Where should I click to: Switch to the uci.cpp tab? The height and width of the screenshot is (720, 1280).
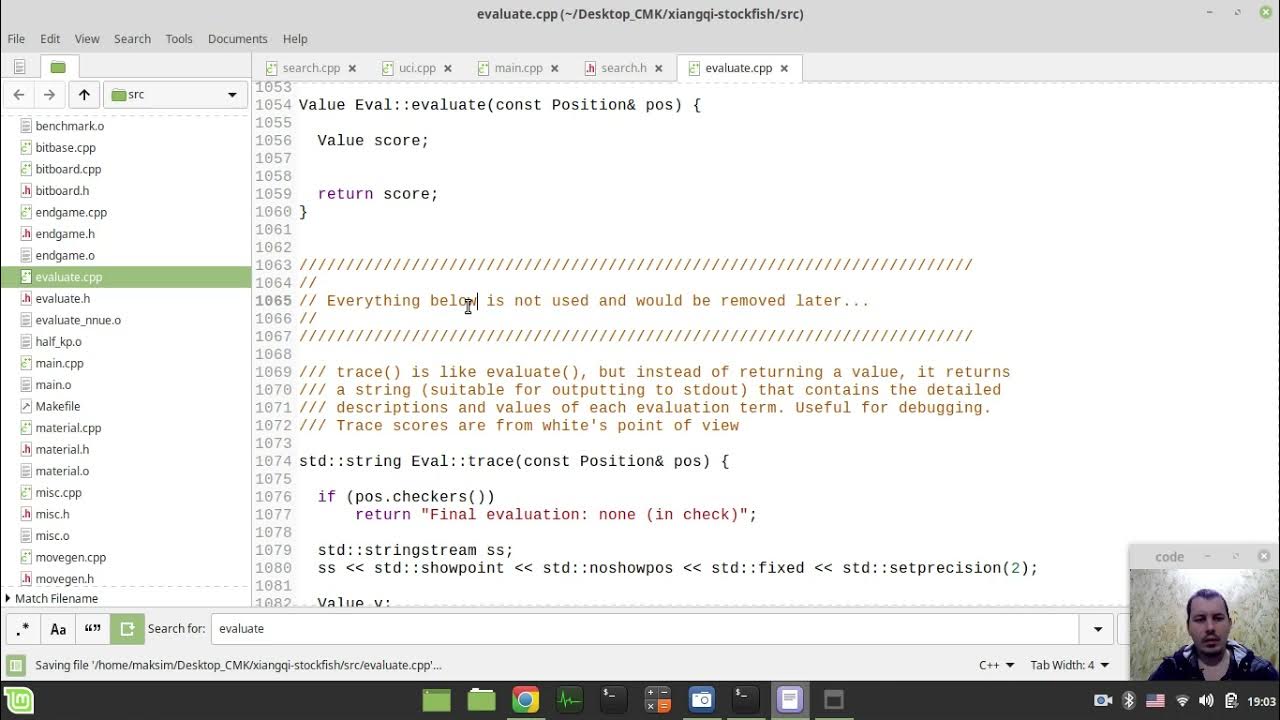click(x=417, y=68)
